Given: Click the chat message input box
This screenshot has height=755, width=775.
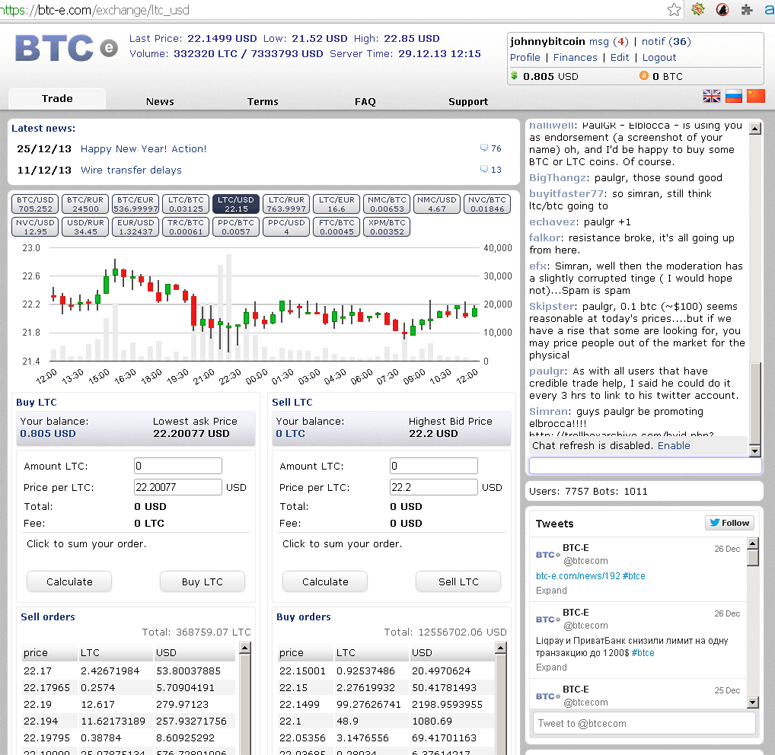Looking at the screenshot, I should point(645,465).
